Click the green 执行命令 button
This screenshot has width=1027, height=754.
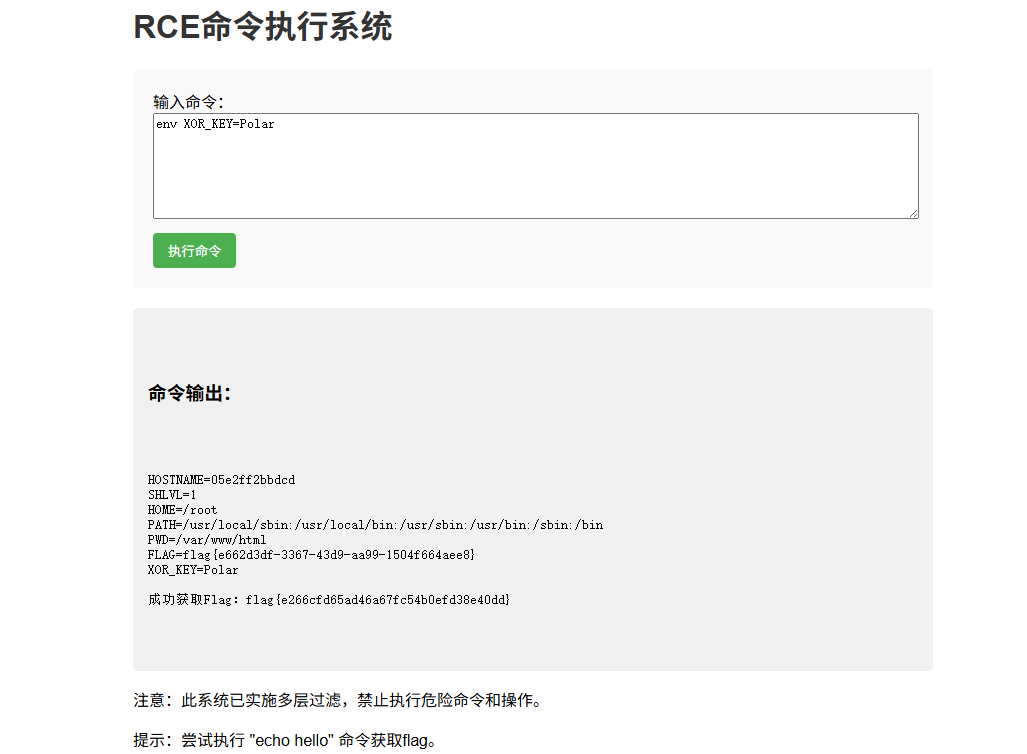[x=194, y=251]
